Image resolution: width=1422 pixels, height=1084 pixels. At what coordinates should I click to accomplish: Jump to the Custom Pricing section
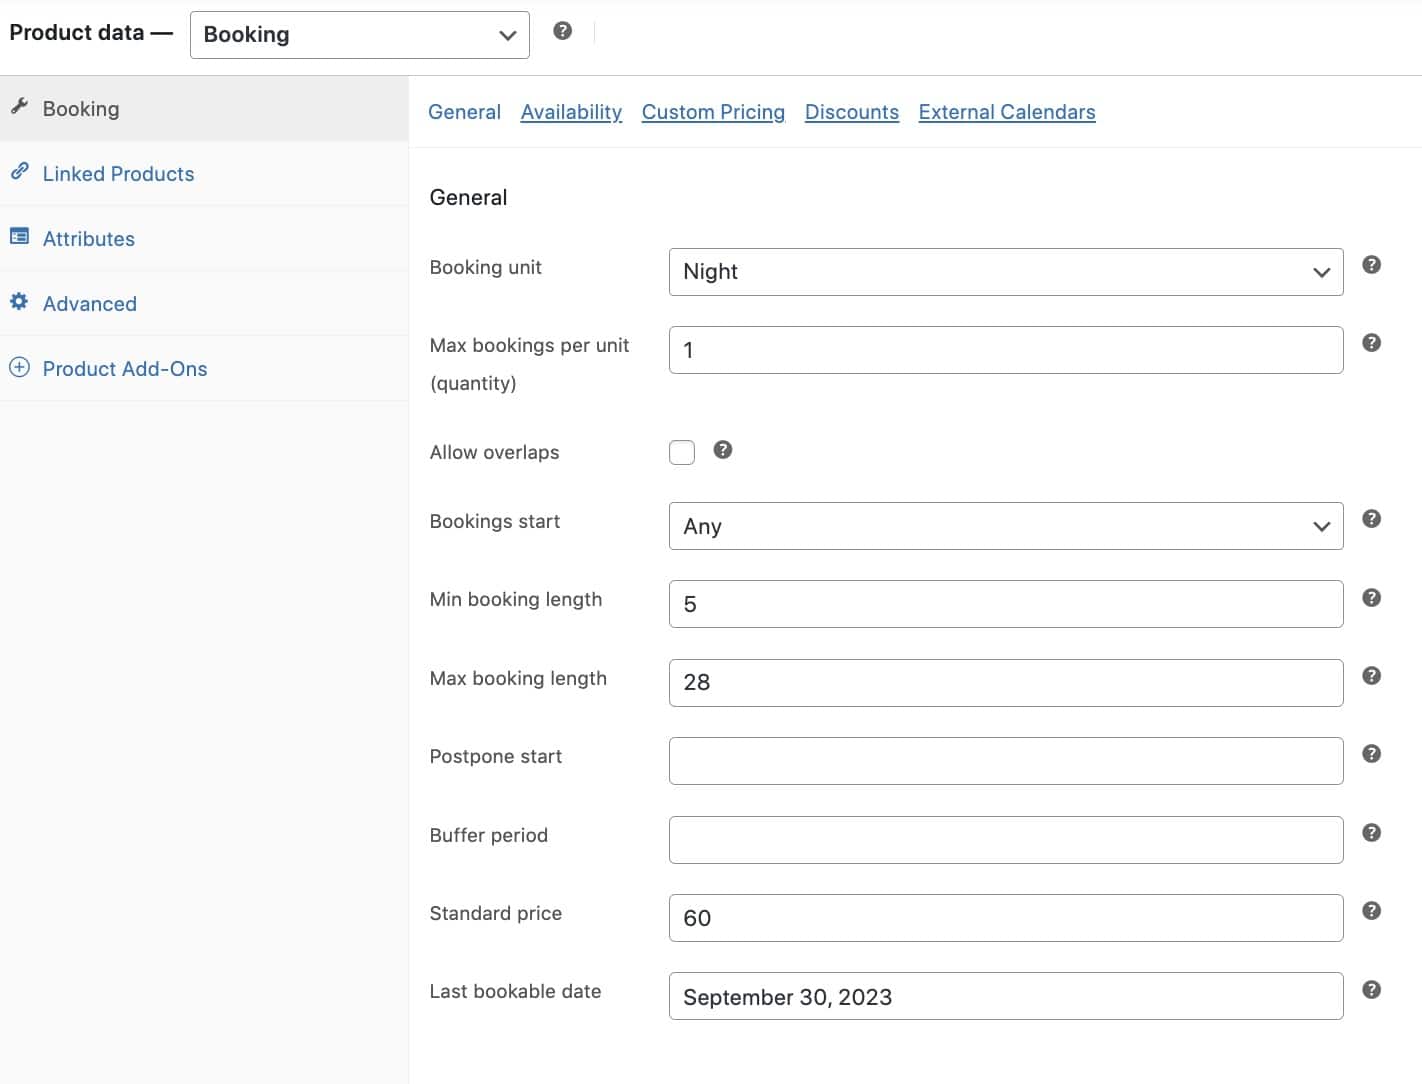click(x=713, y=112)
